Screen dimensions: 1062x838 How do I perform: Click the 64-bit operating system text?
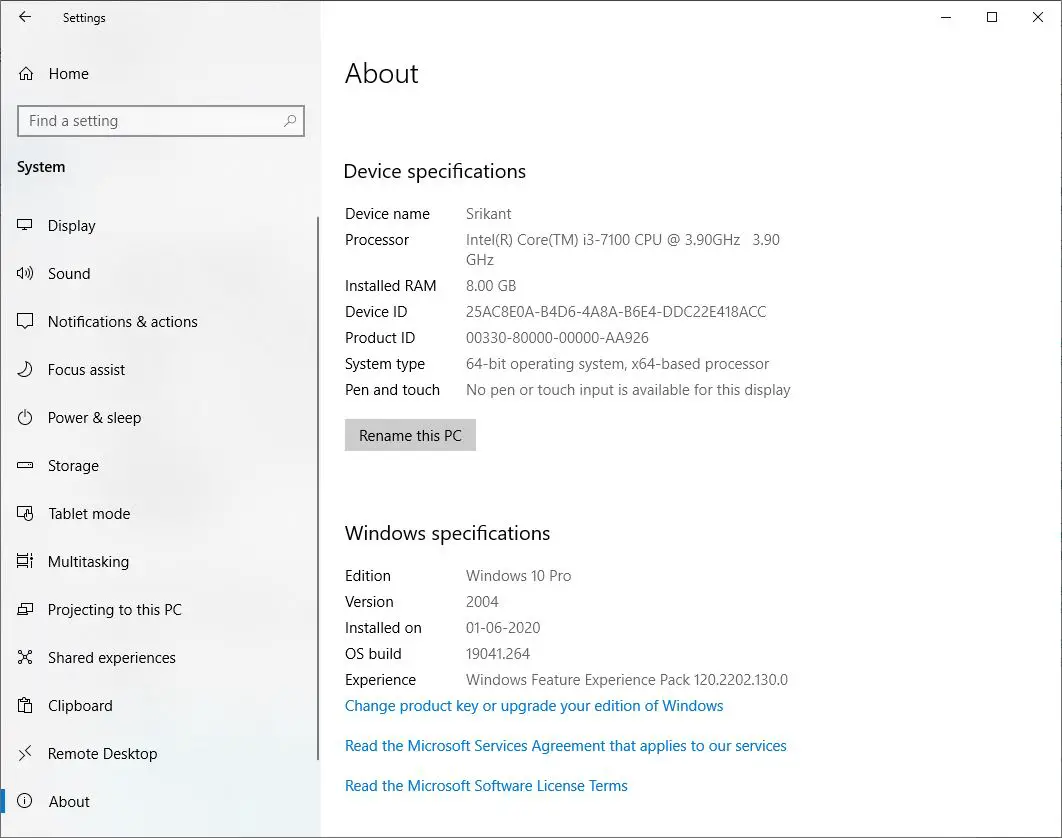click(617, 364)
